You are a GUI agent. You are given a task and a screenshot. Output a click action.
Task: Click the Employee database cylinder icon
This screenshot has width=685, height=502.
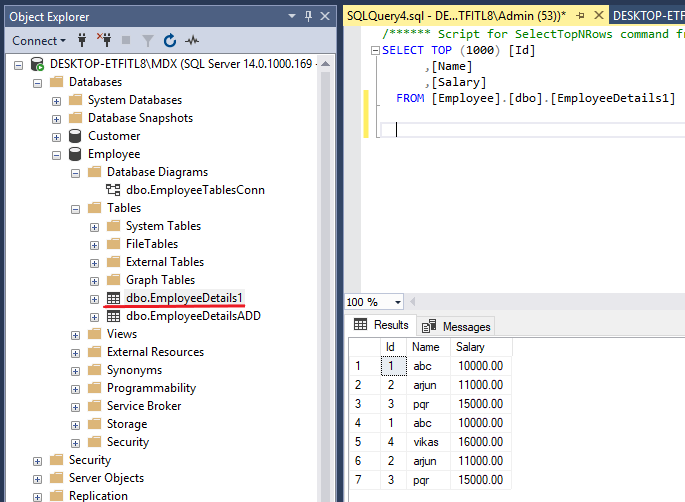click(x=75, y=154)
